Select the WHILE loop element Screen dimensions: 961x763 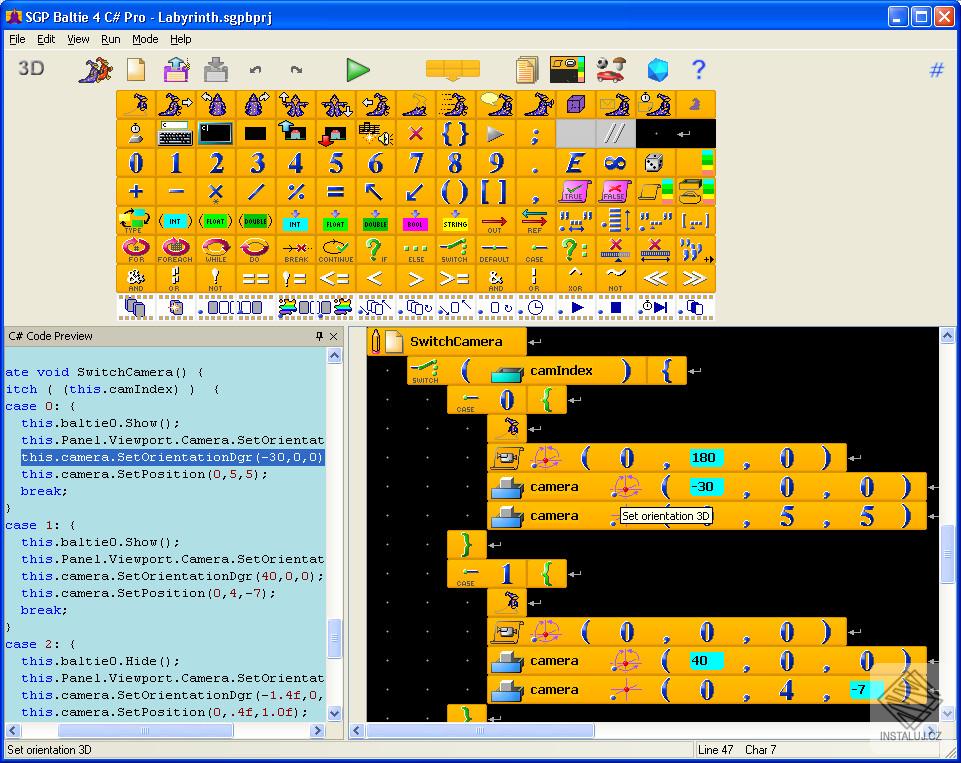216,250
